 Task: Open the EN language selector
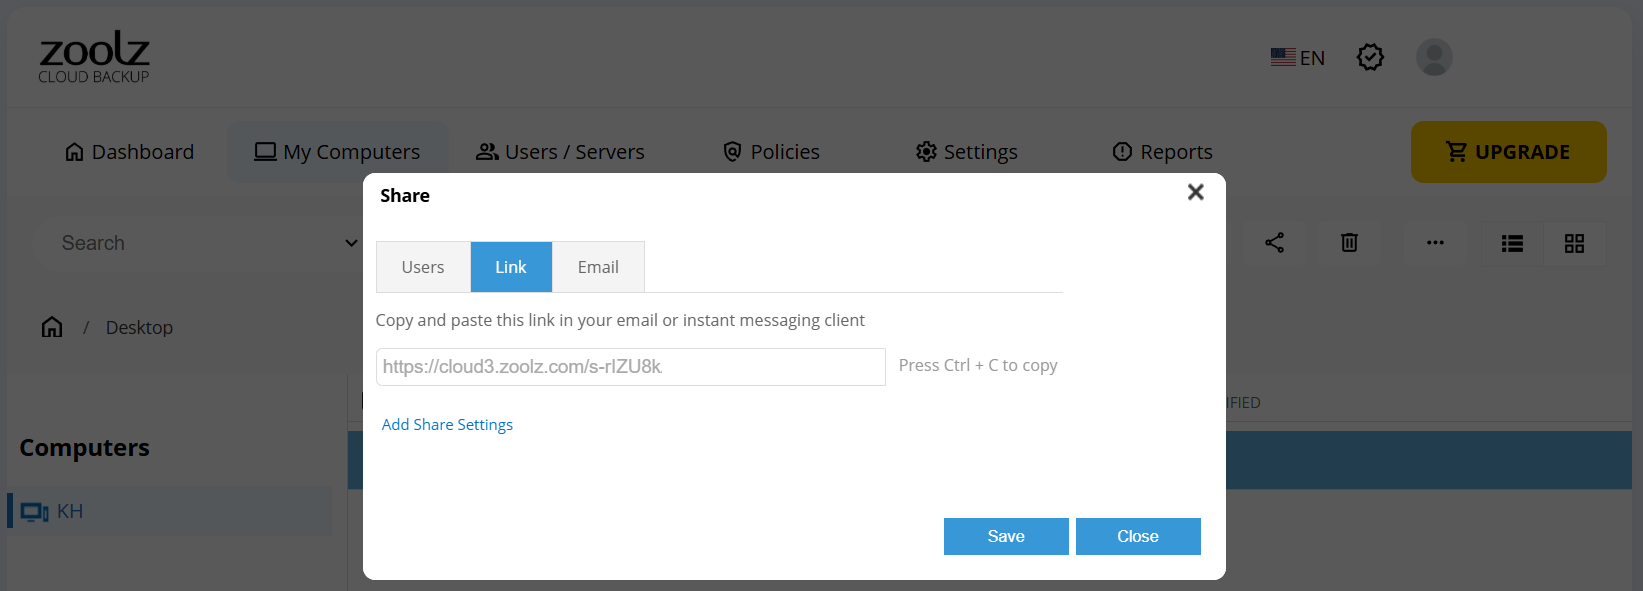click(1298, 58)
